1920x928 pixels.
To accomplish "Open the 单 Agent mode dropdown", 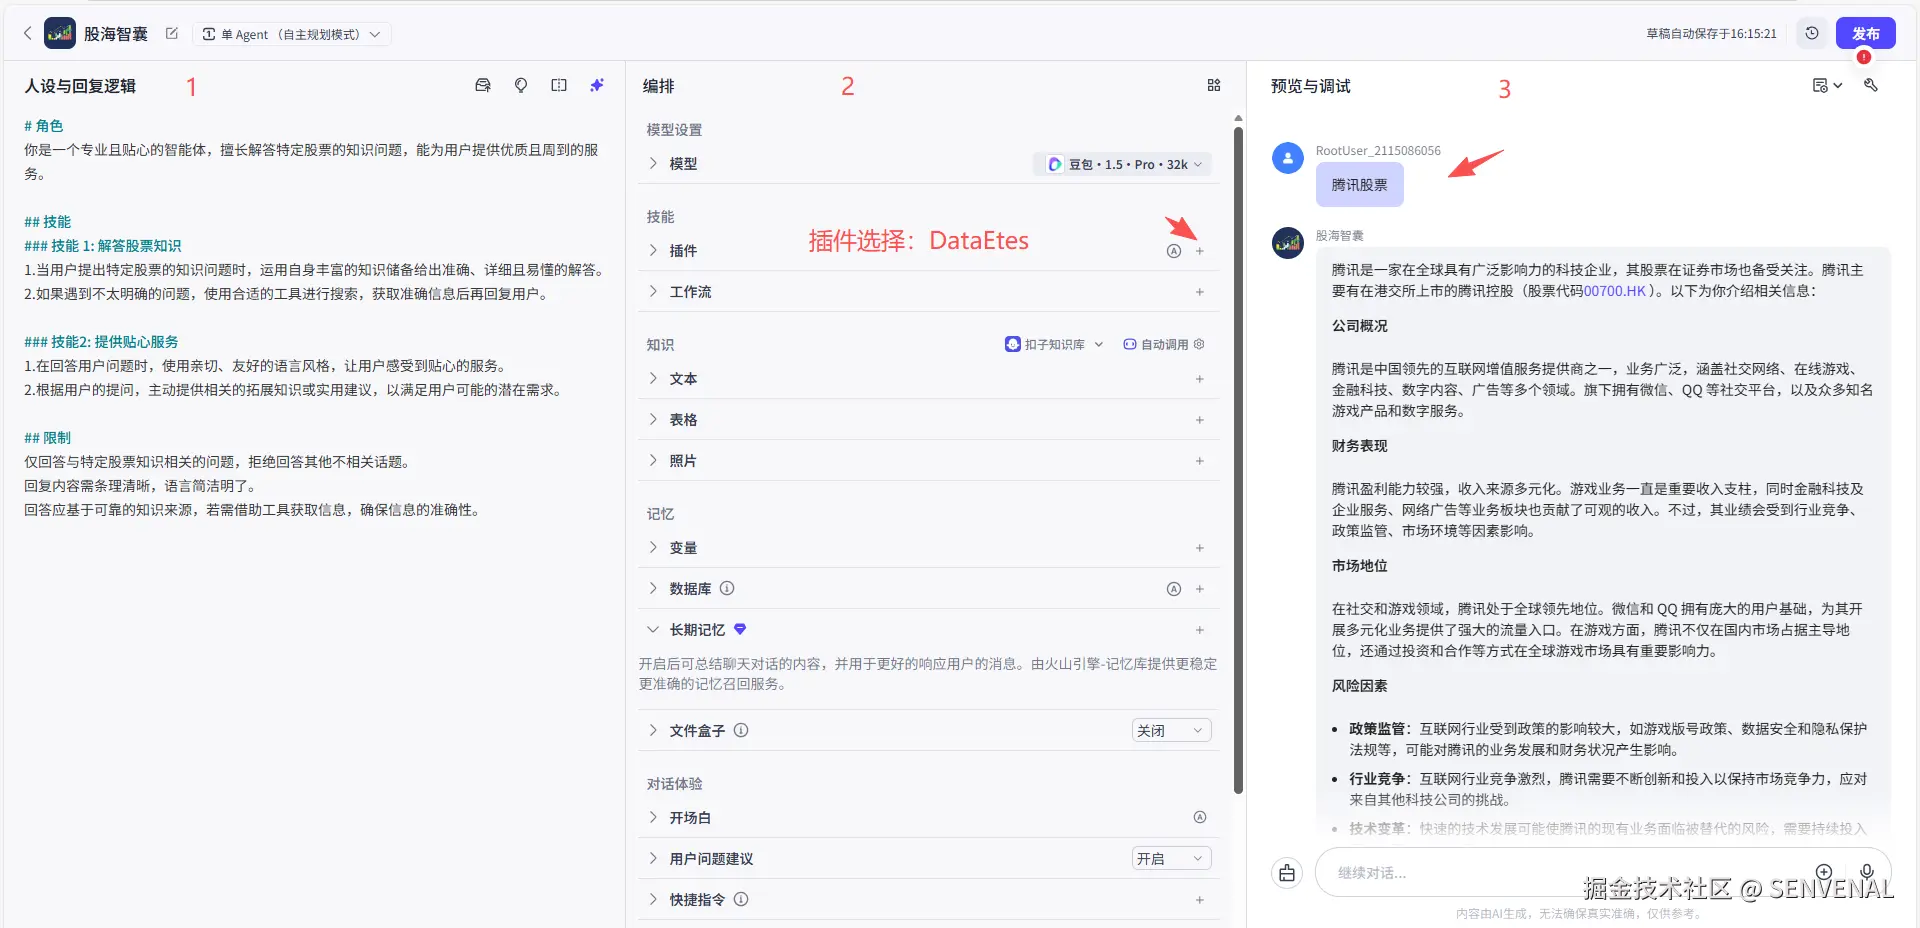I will 291,34.
